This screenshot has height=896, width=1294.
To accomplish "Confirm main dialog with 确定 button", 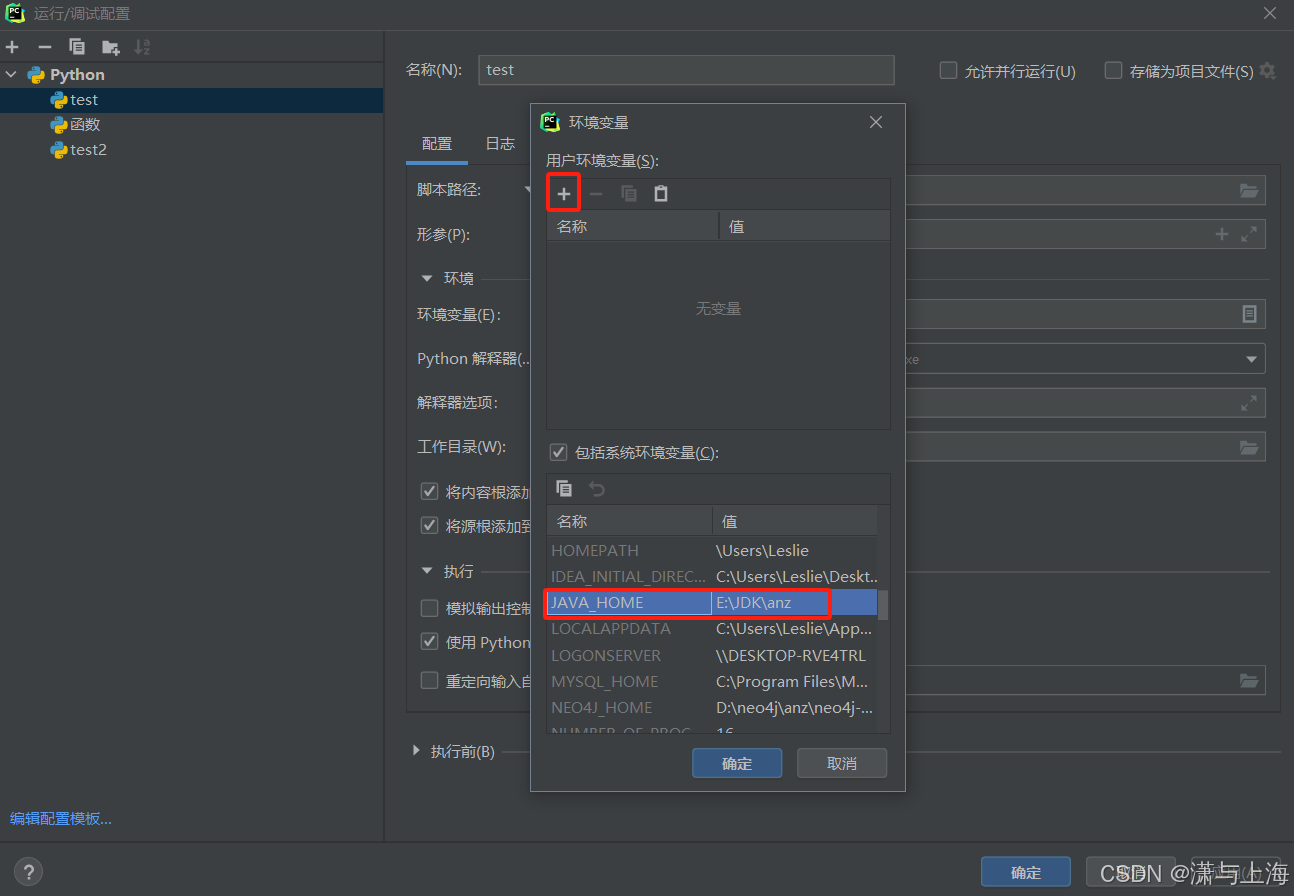I will 1025,872.
